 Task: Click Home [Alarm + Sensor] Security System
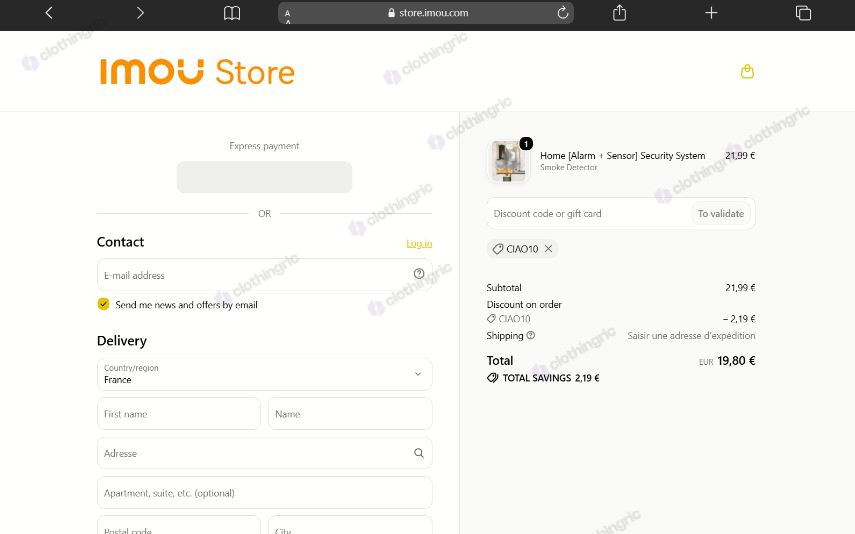tap(622, 155)
